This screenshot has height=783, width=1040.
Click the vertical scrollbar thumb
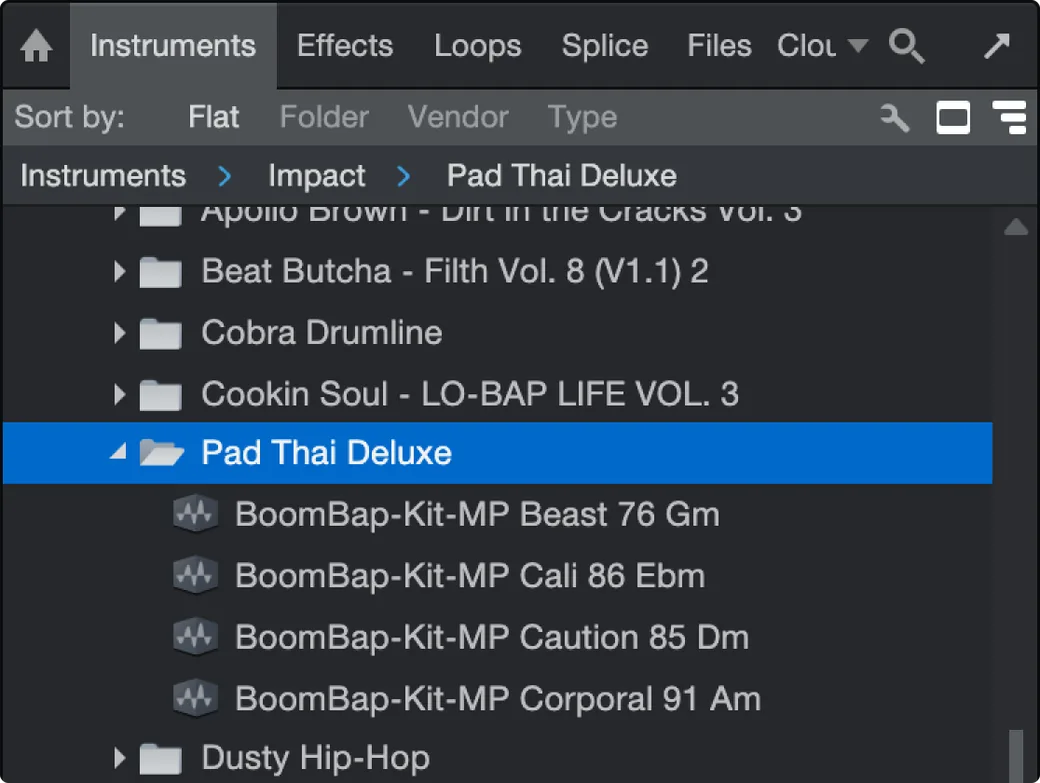1015,756
